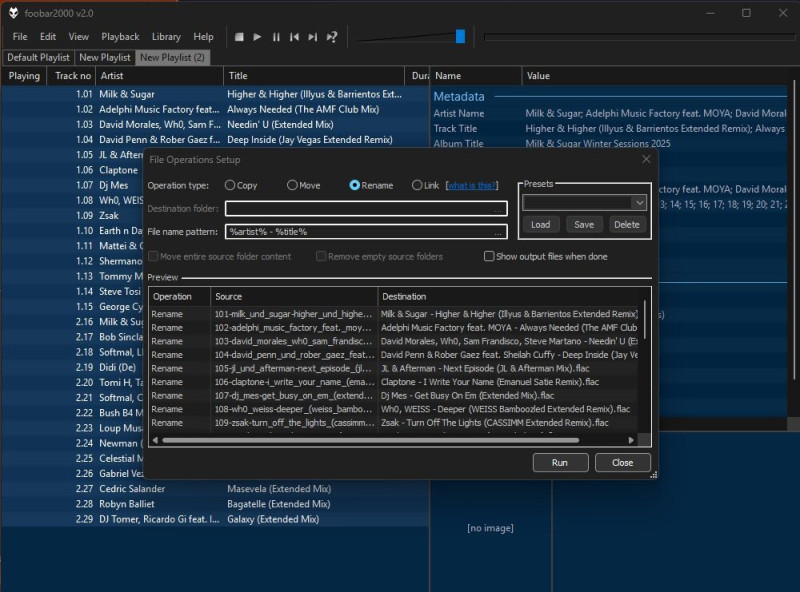Select the Move operation type
800x592 pixels.
pos(304,185)
